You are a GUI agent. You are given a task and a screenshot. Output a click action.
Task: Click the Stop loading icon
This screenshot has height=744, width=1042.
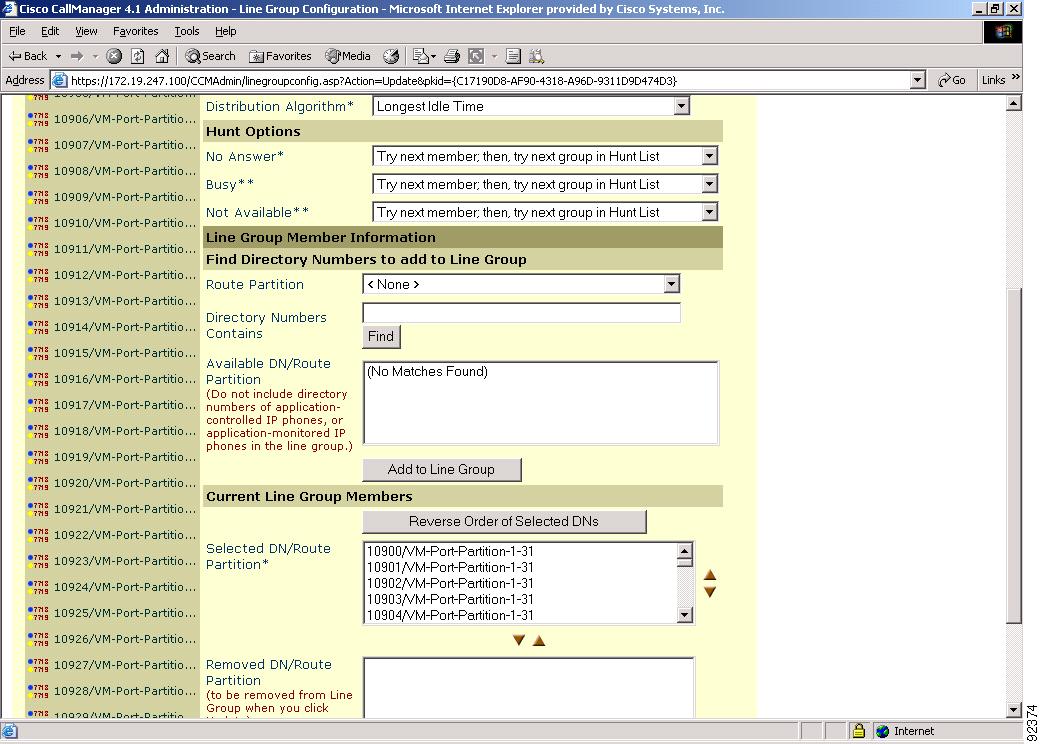(114, 56)
